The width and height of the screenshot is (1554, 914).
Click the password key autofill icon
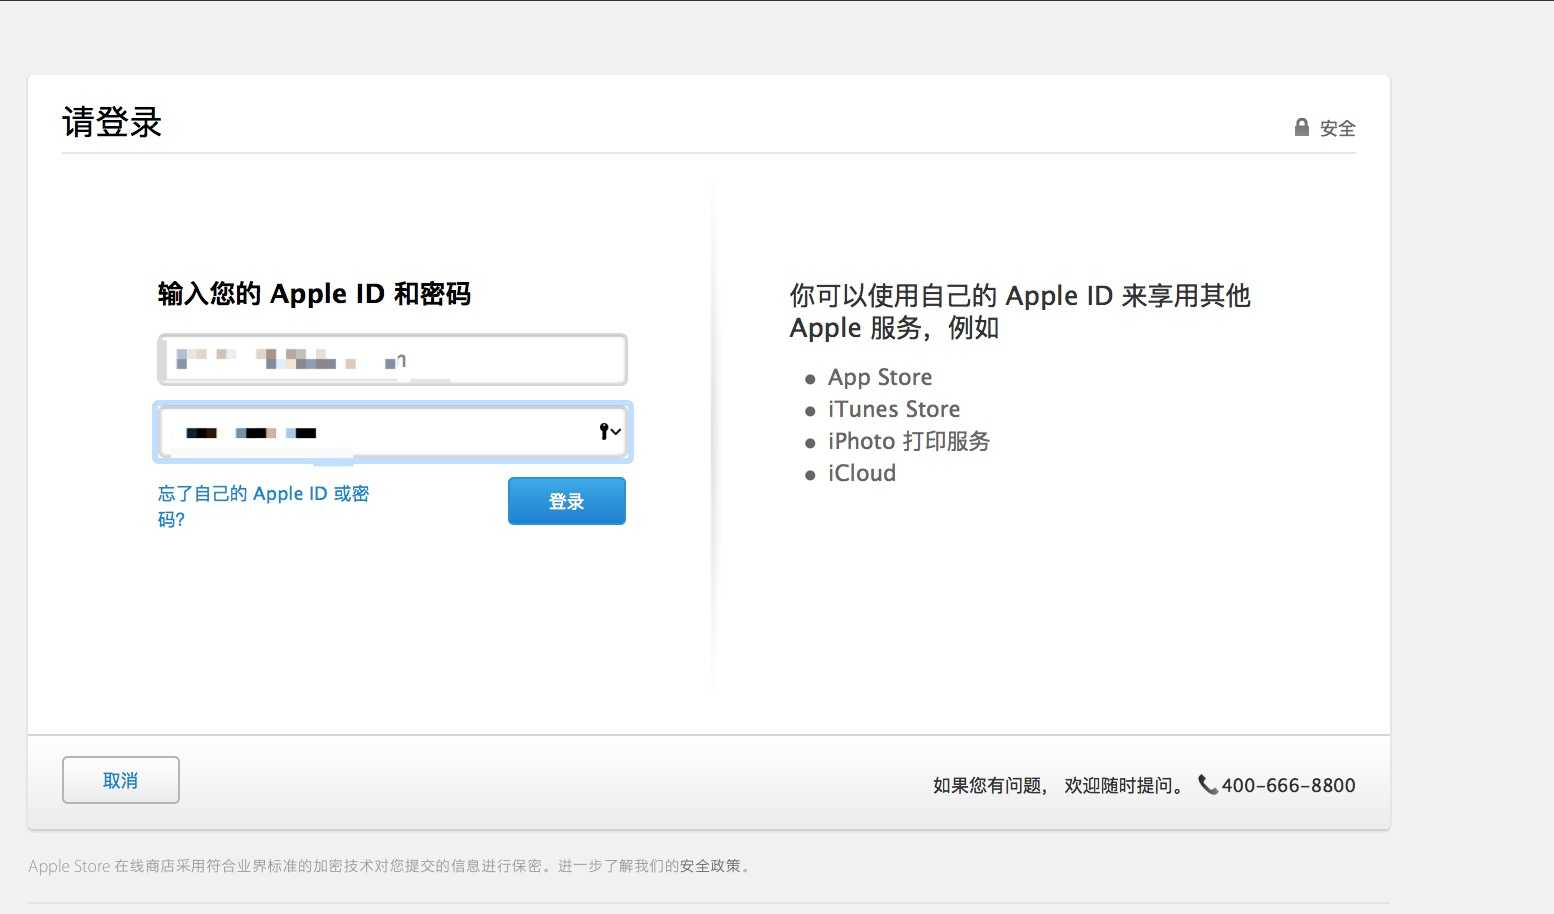click(x=610, y=432)
